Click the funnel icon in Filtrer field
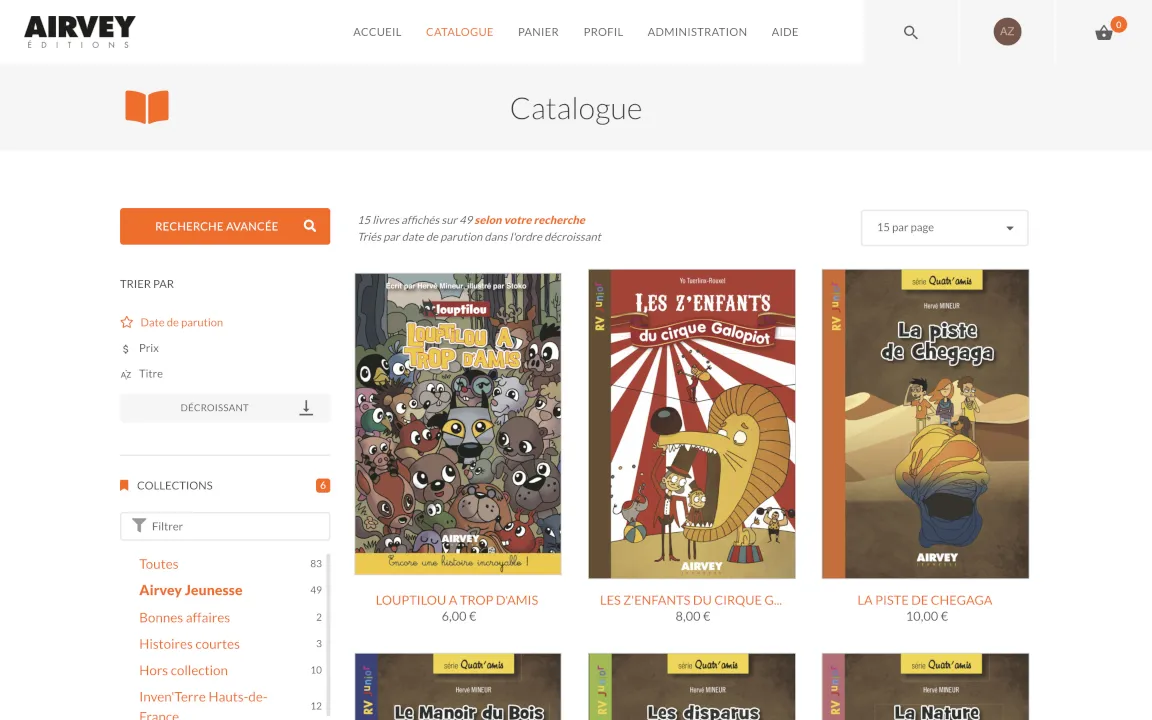The image size is (1152, 720). pyautogui.click(x=139, y=525)
